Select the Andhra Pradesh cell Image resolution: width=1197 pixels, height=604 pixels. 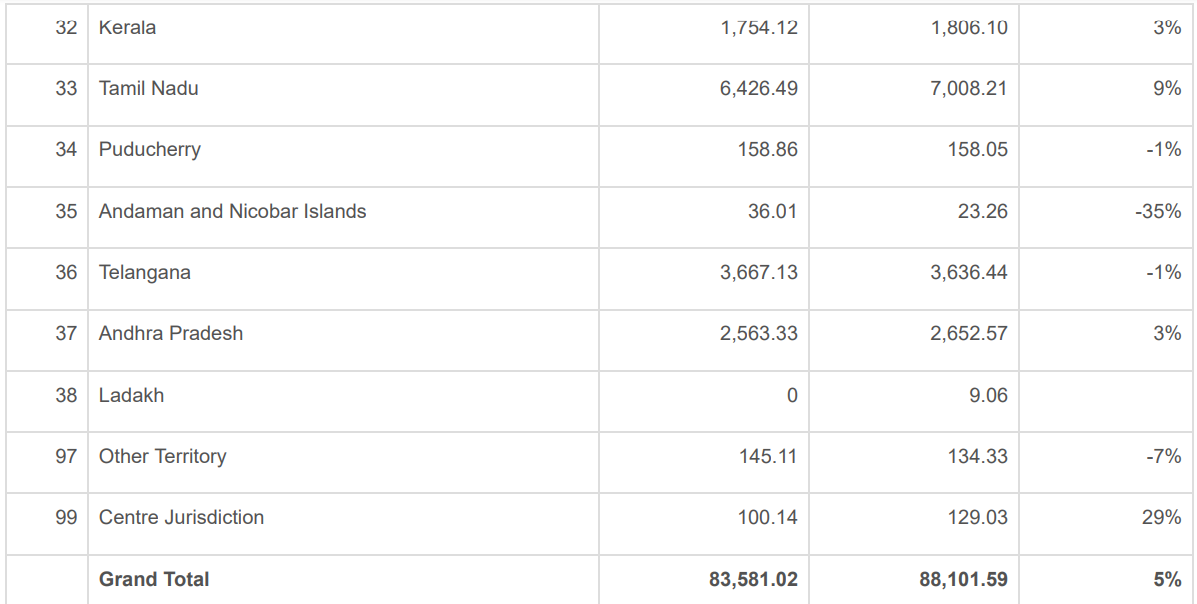[x=171, y=333]
